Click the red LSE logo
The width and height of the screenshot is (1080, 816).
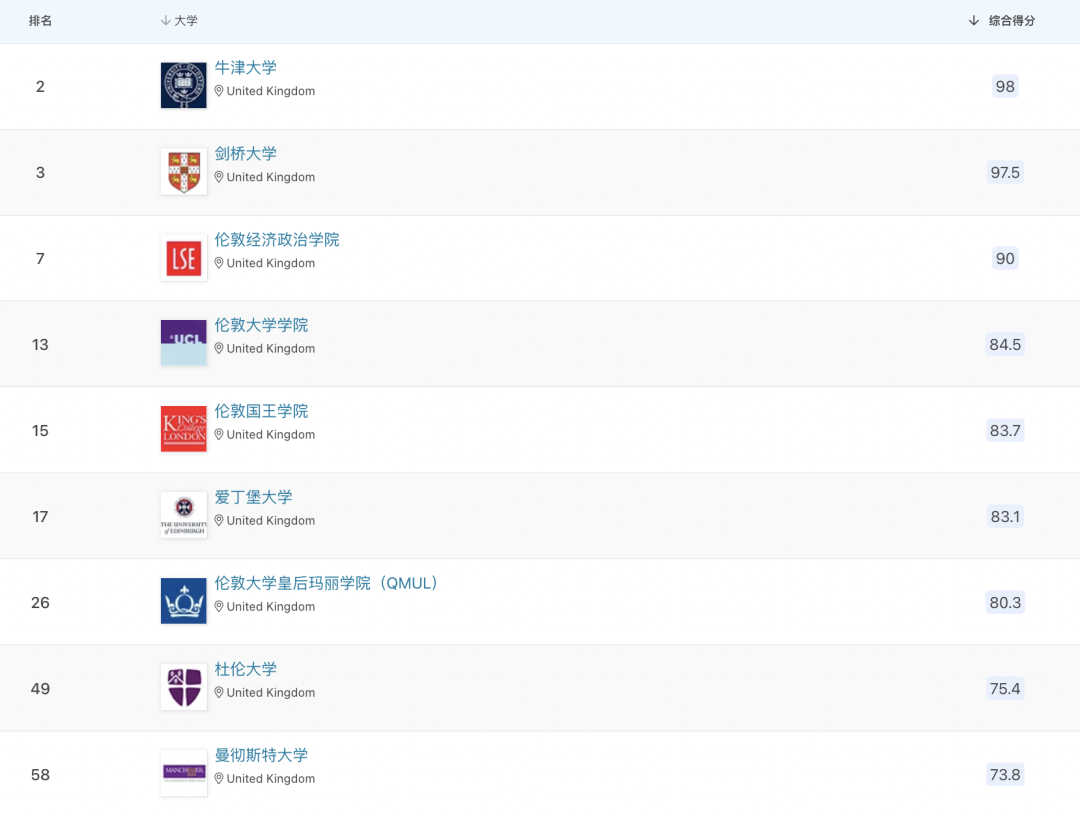click(183, 258)
